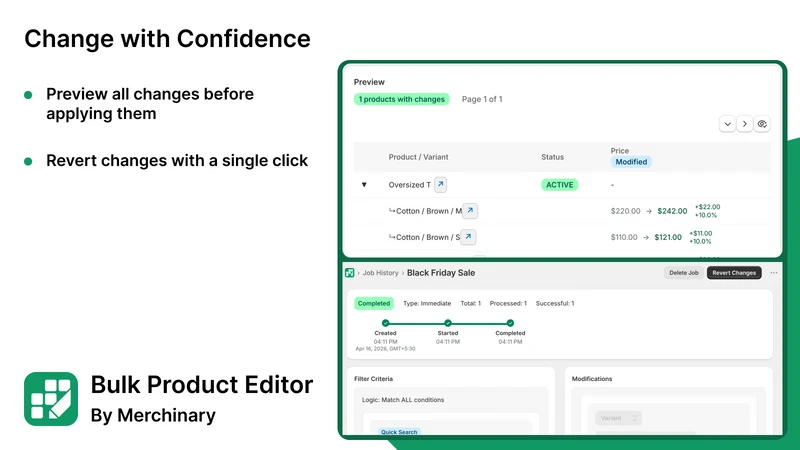800x450 pixels.
Task: Open the three-dot more options menu
Action: pyautogui.click(x=774, y=273)
